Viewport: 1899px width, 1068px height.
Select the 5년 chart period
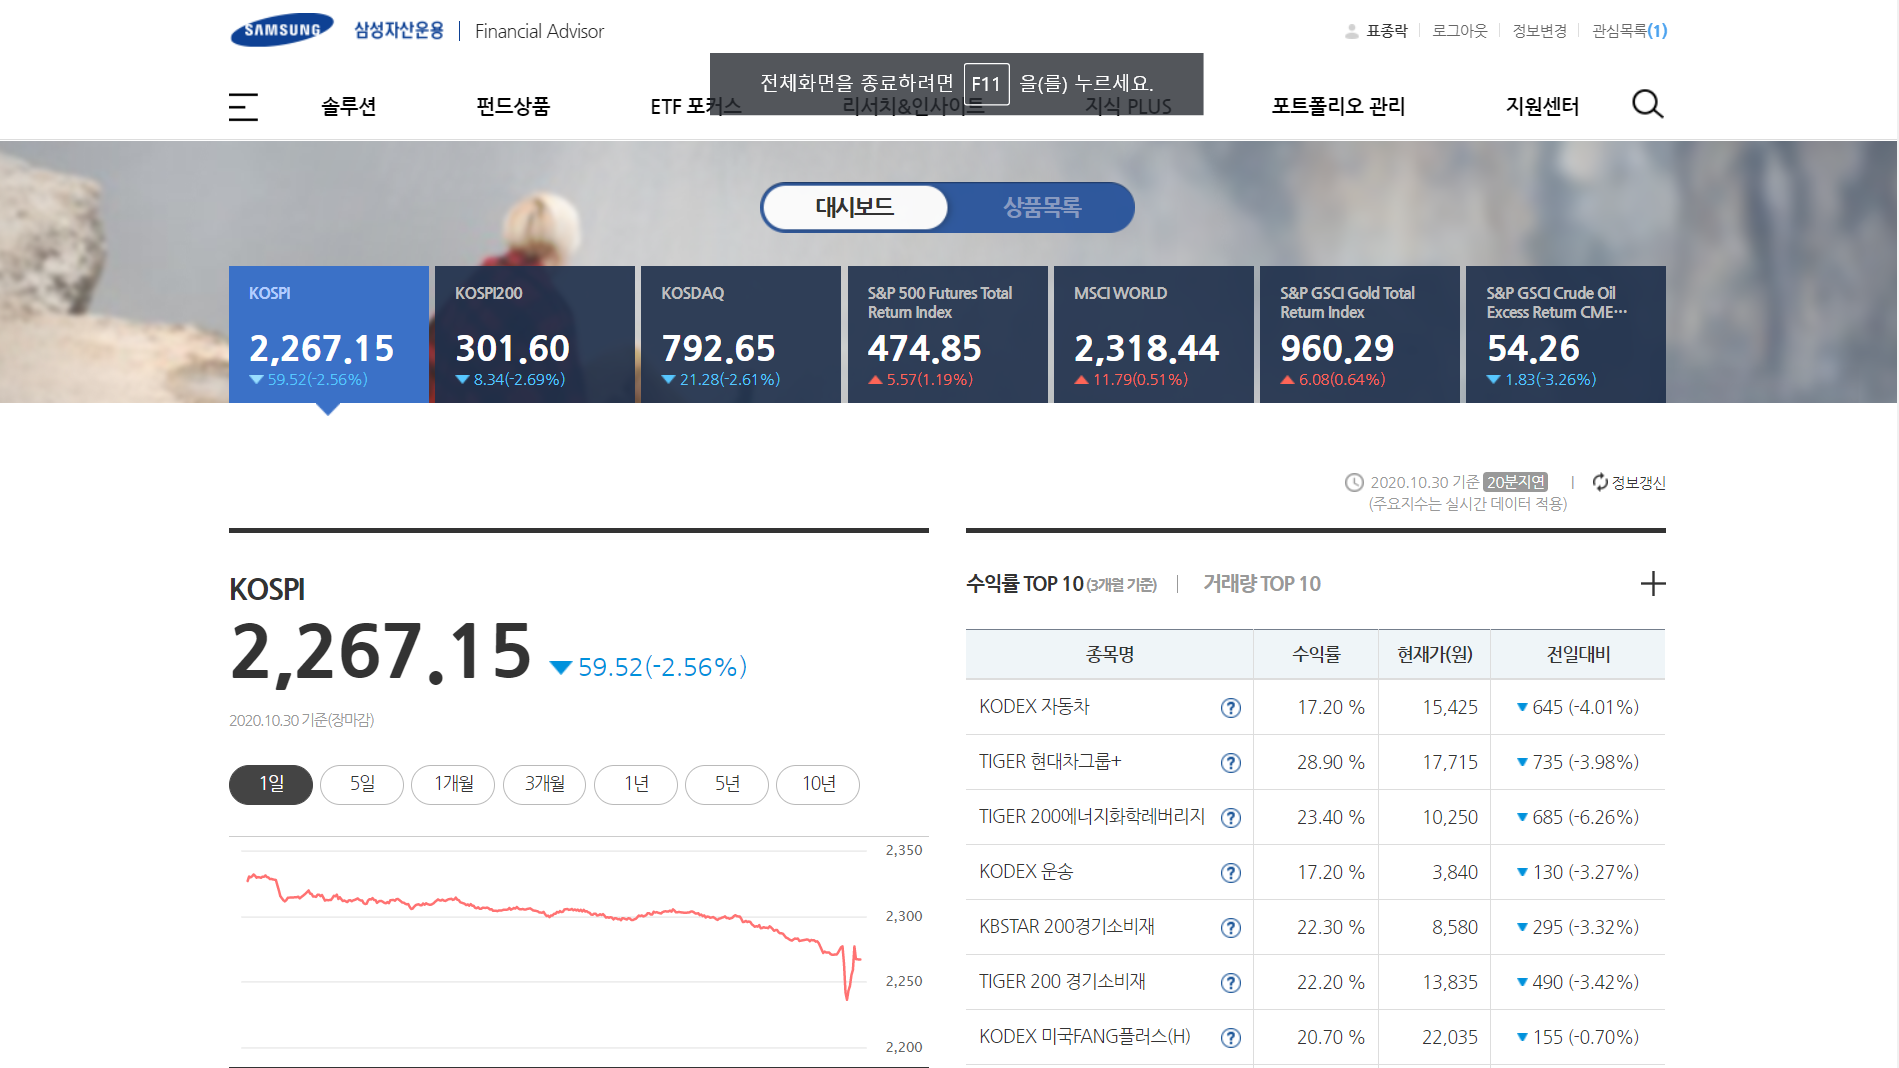(x=727, y=784)
